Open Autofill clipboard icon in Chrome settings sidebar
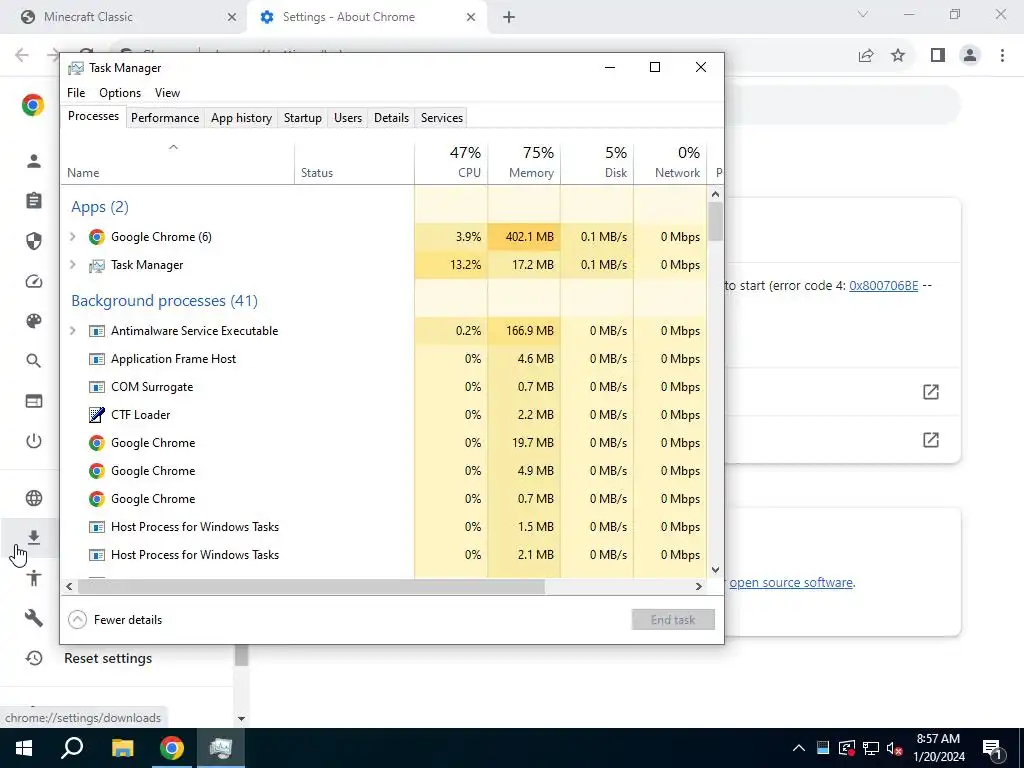 coord(34,200)
